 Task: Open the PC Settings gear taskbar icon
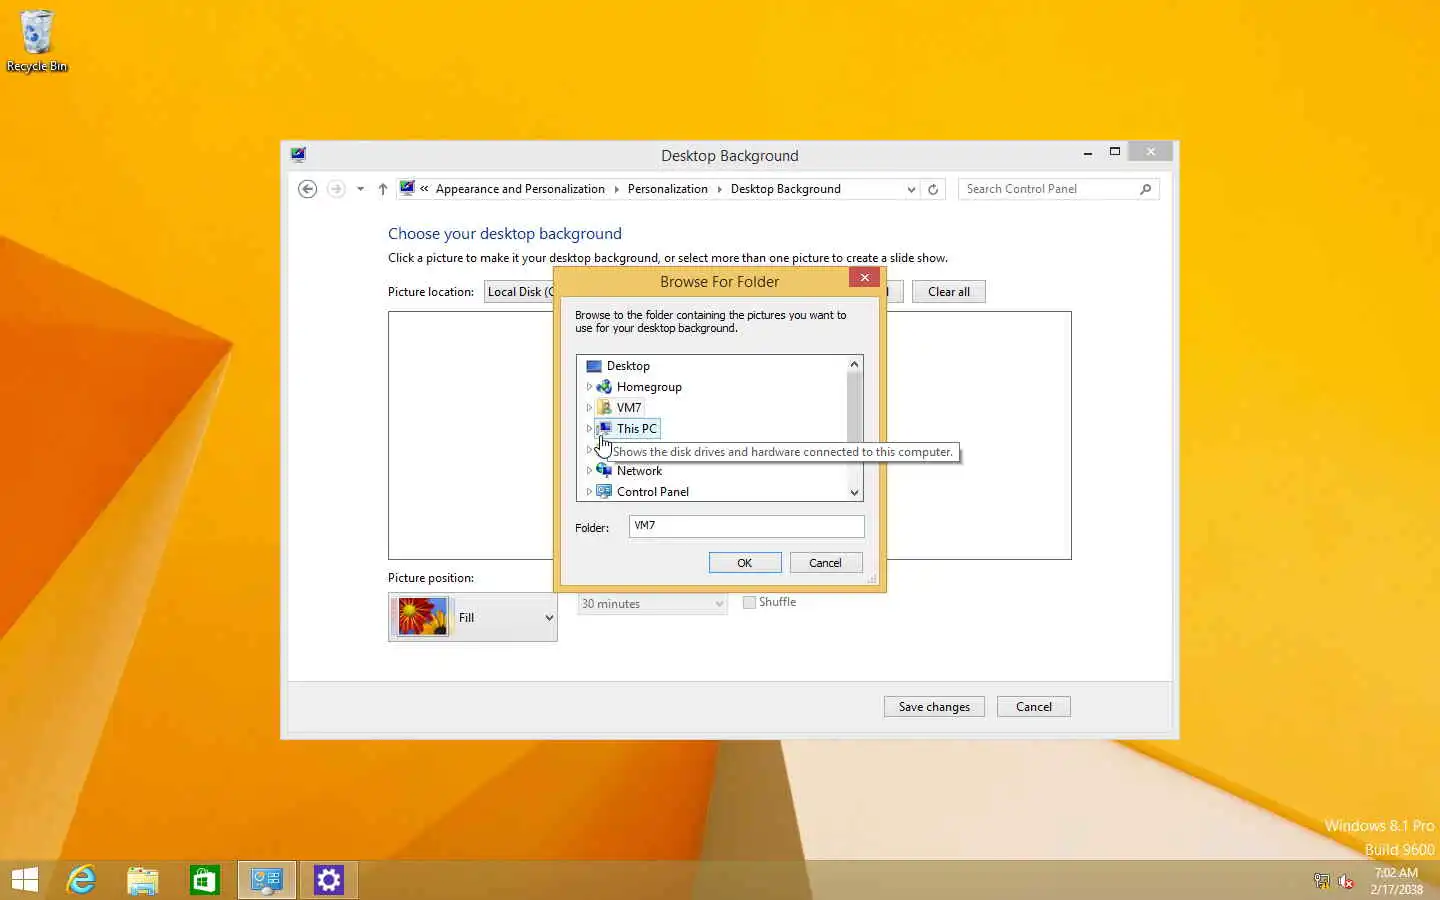click(329, 880)
